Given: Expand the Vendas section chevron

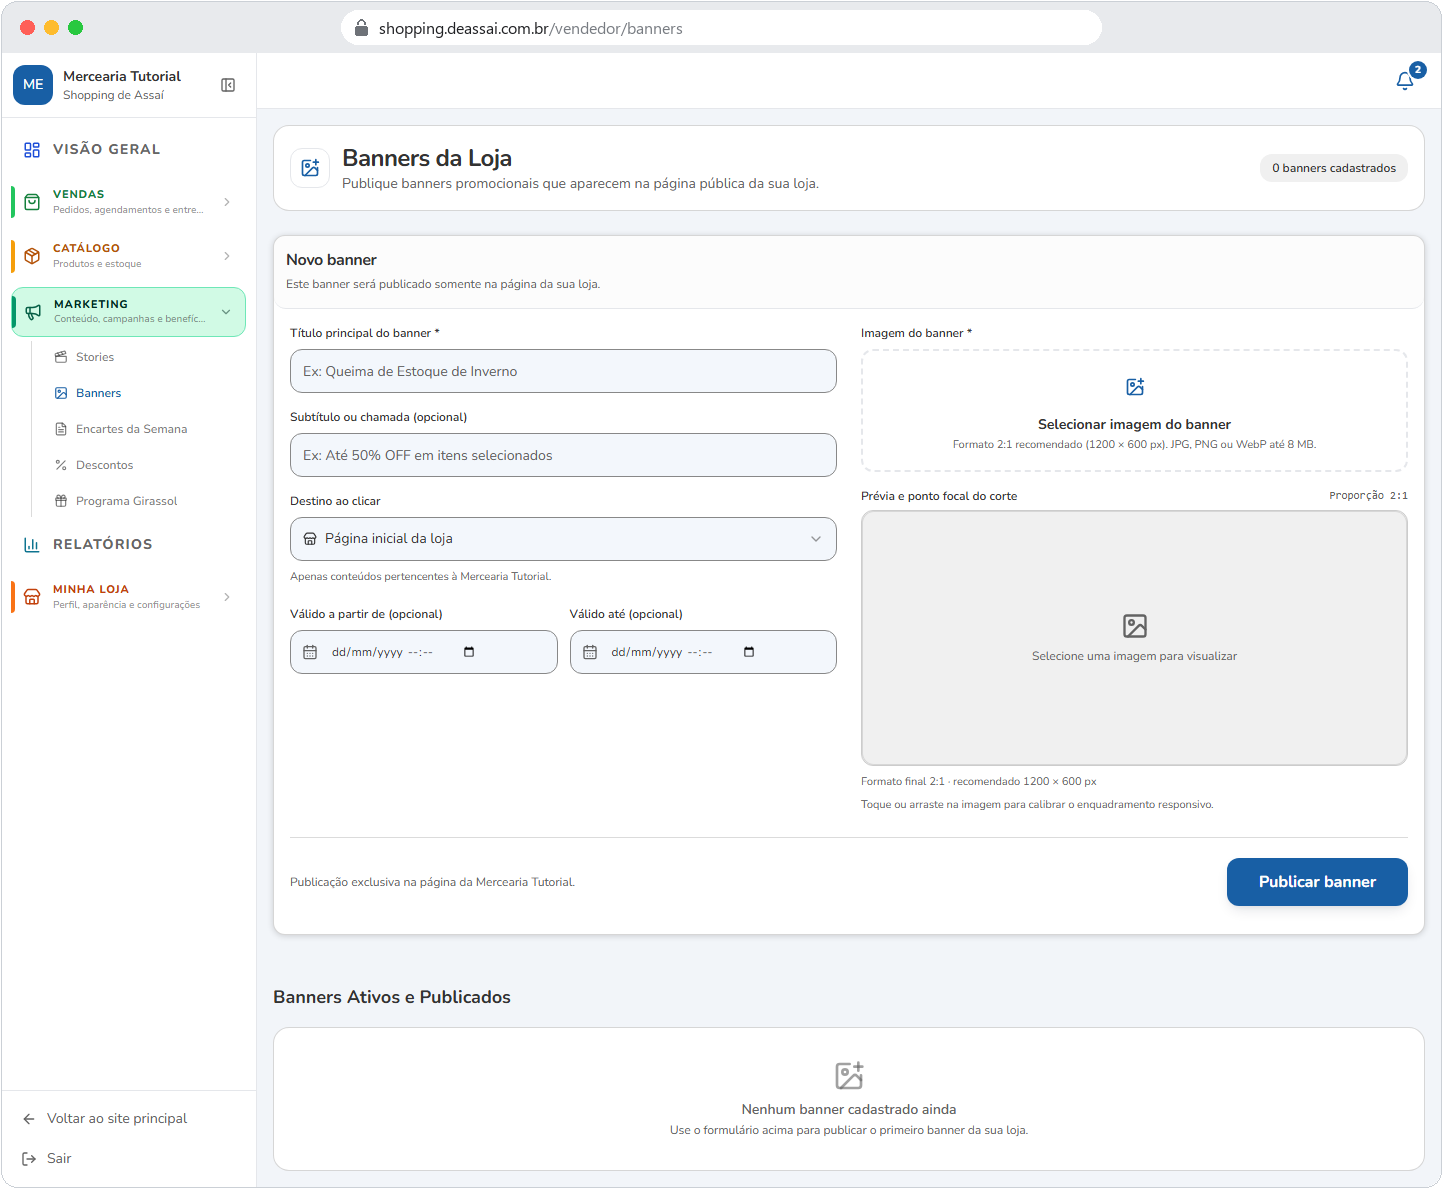Looking at the screenshot, I should click(x=227, y=202).
